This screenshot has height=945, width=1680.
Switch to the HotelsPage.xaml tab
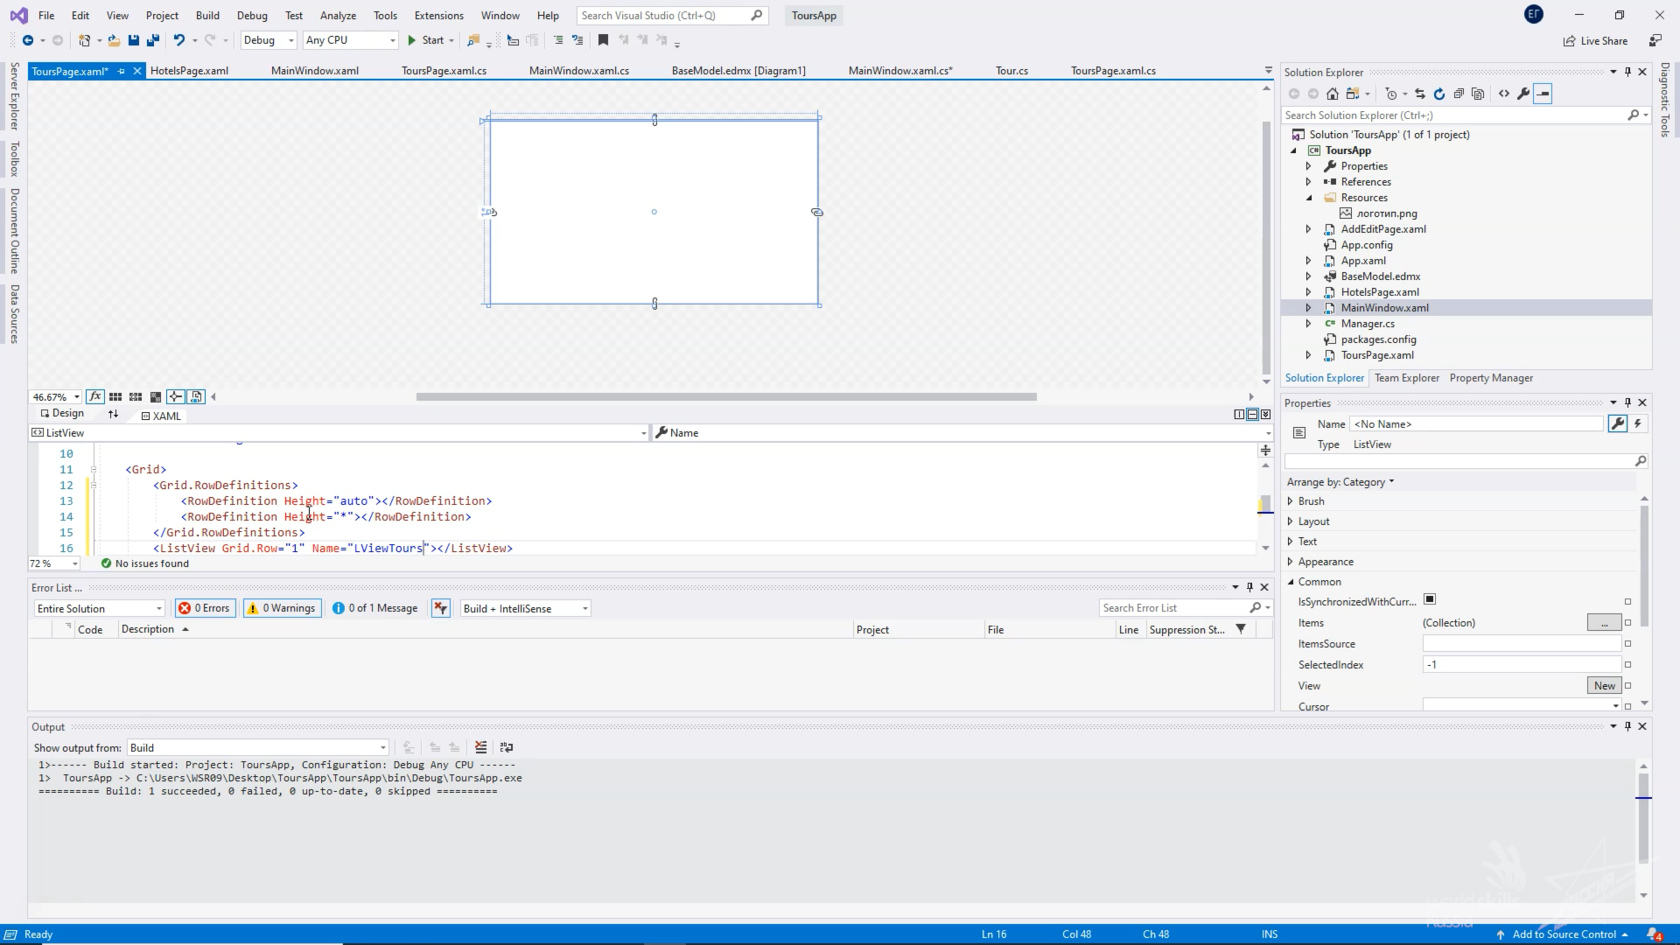189,71
